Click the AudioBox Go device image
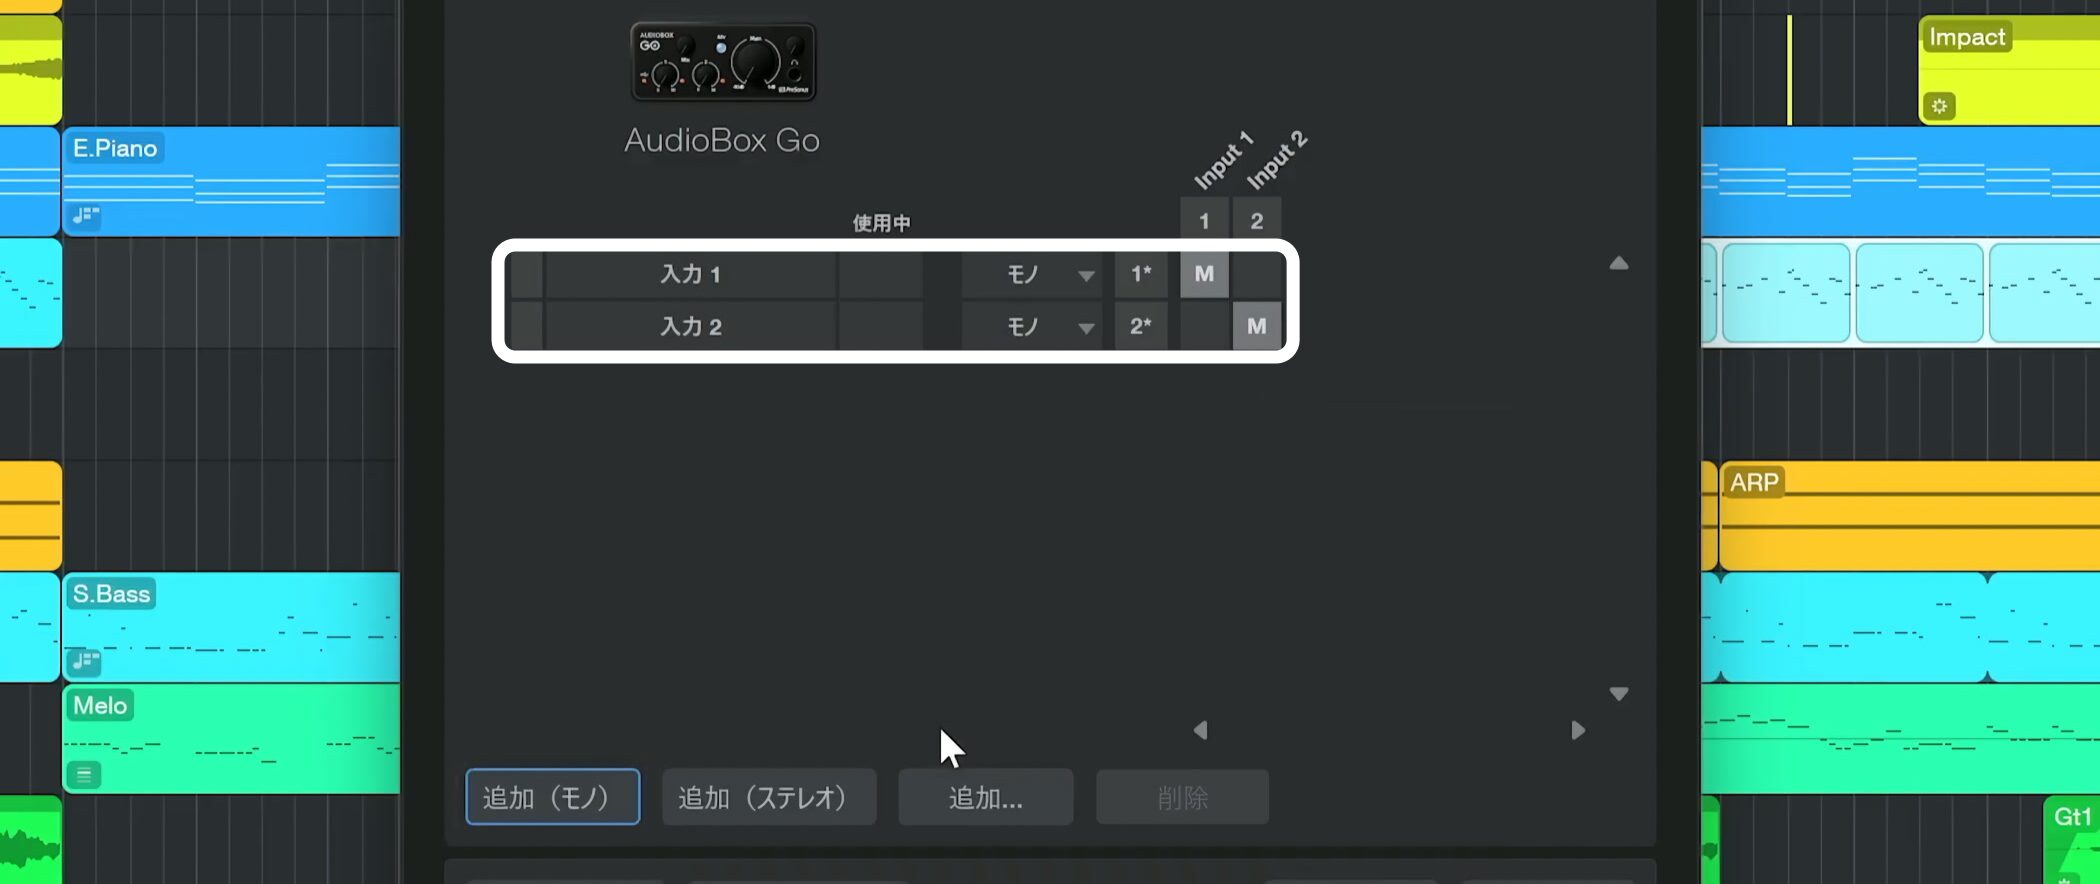 (723, 62)
